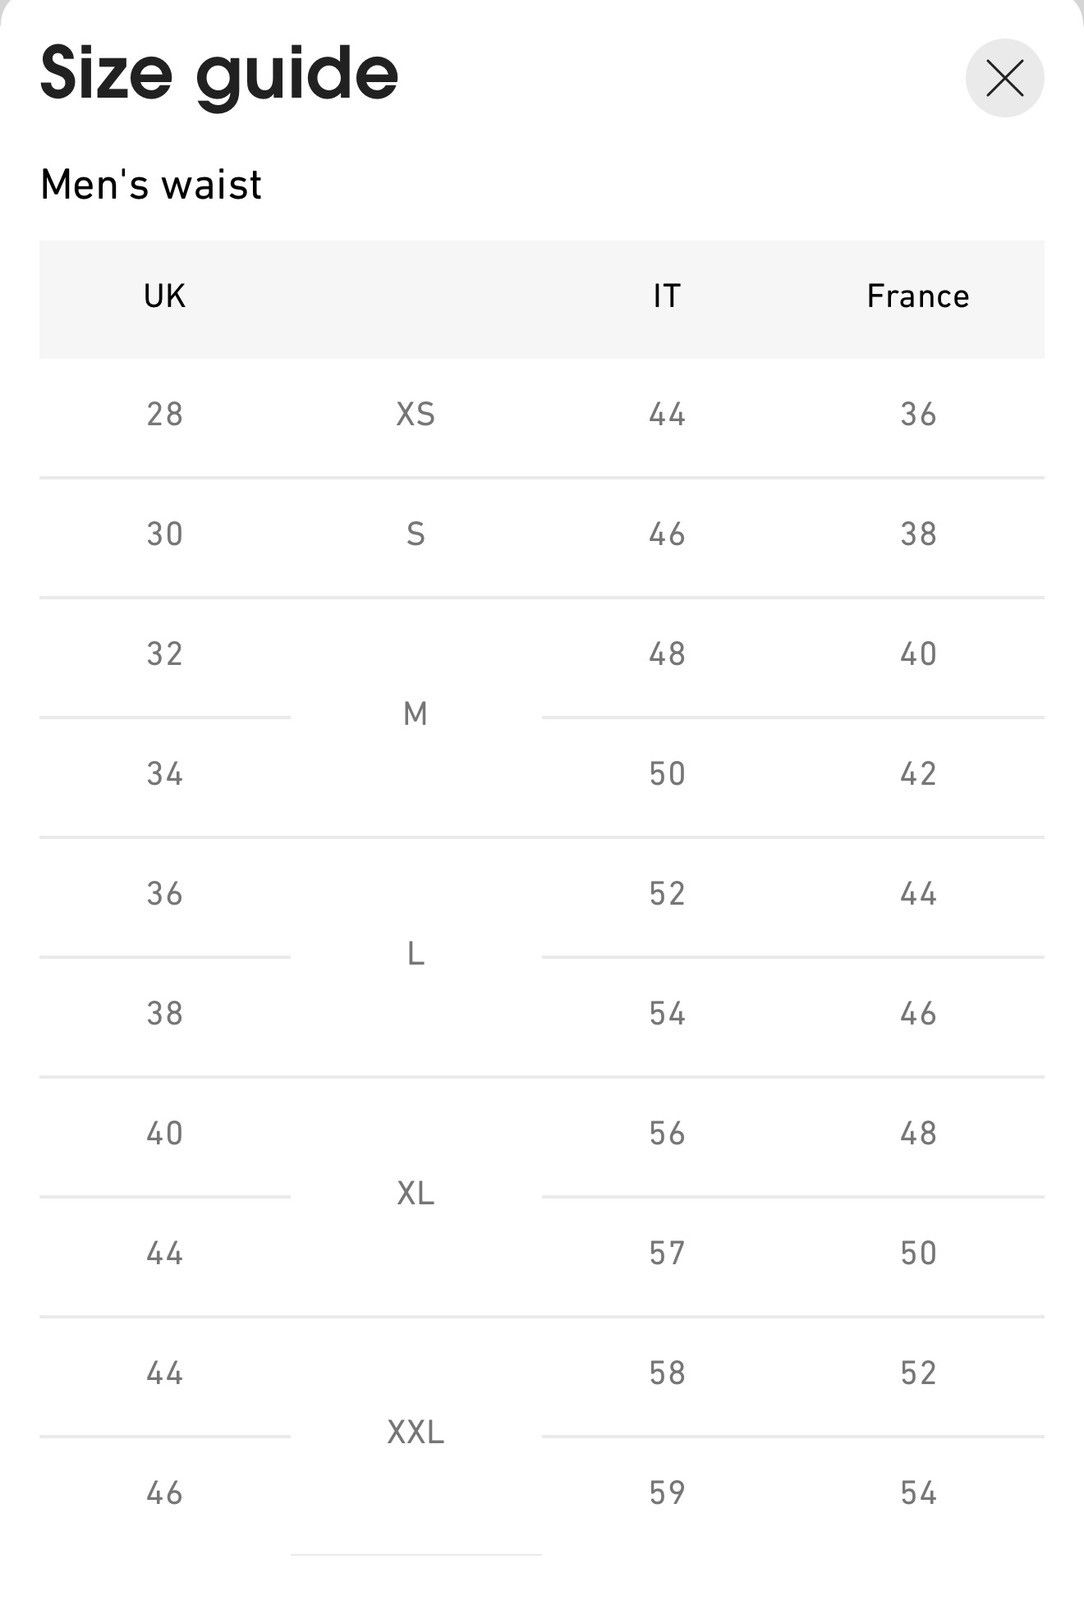This screenshot has width=1084, height=1600.
Task: Click the Size guide heading
Action: tap(219, 76)
